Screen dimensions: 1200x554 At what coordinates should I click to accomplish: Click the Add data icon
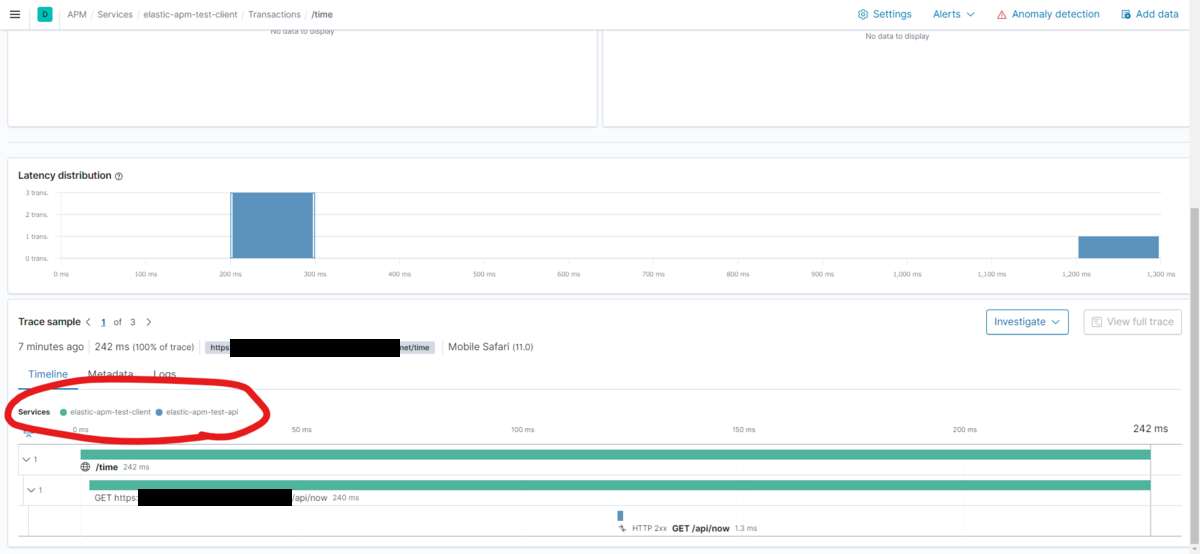point(1126,14)
